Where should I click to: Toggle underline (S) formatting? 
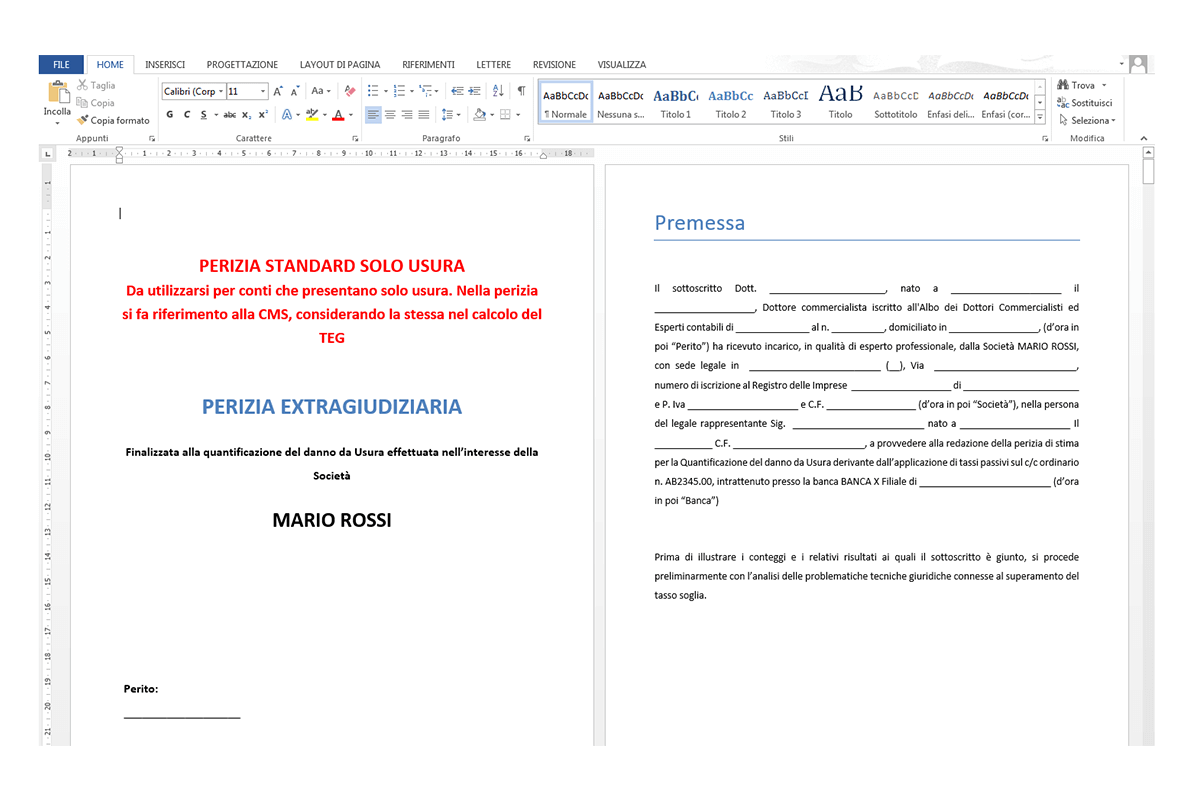pyautogui.click(x=204, y=115)
